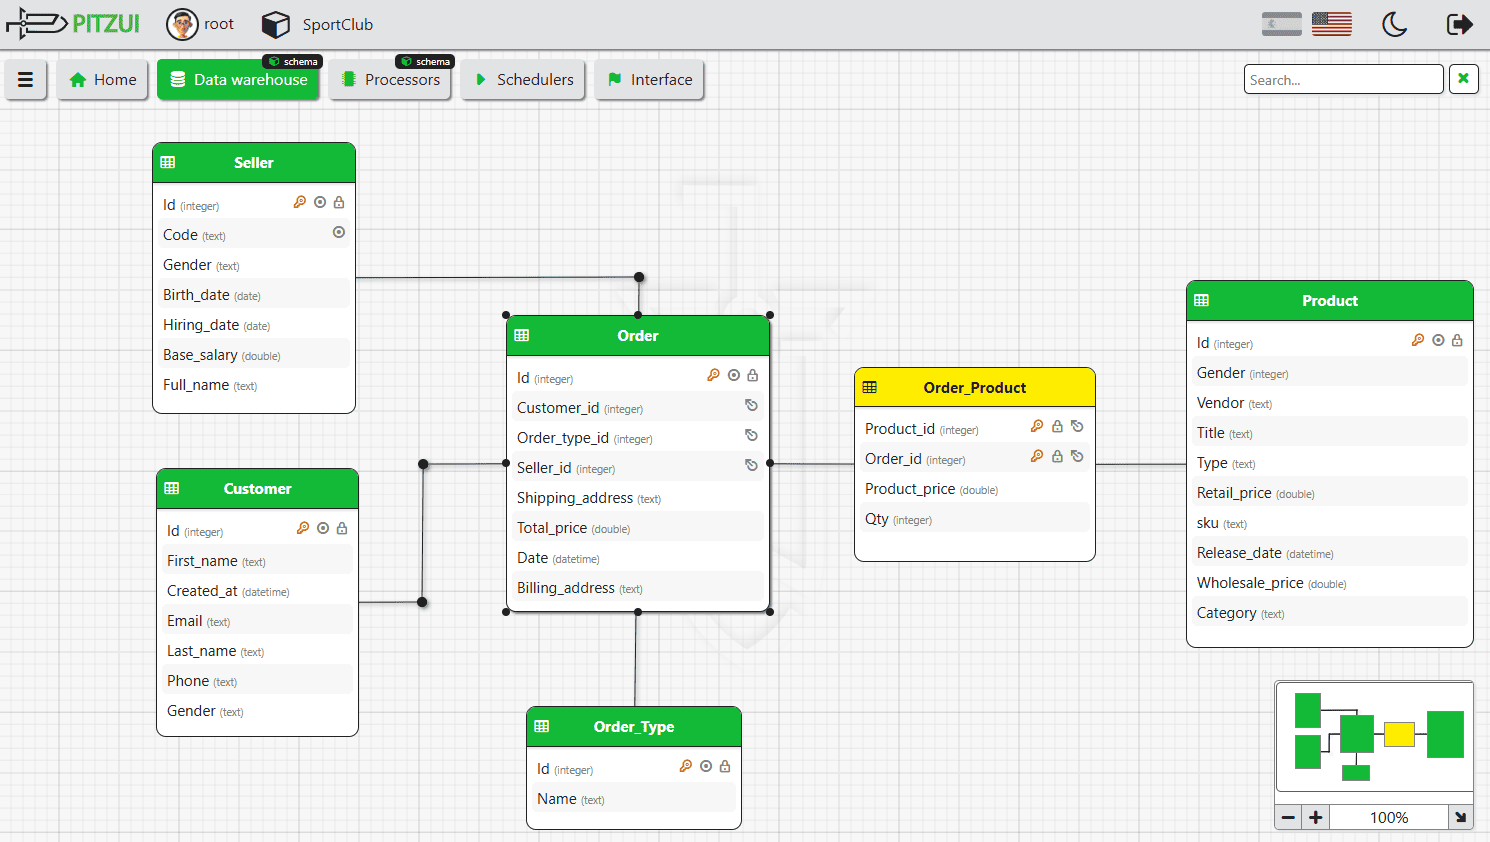This screenshot has width=1490, height=842.
Task: Click the Customer table grid icon
Action: (172, 488)
